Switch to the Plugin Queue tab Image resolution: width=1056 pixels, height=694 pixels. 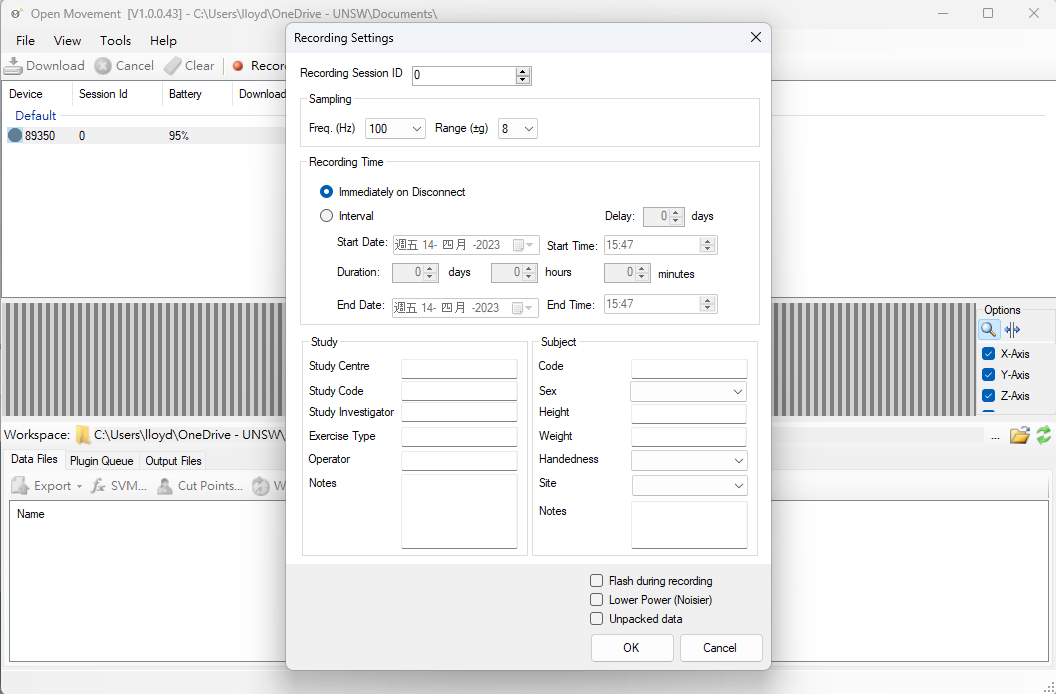click(x=102, y=461)
